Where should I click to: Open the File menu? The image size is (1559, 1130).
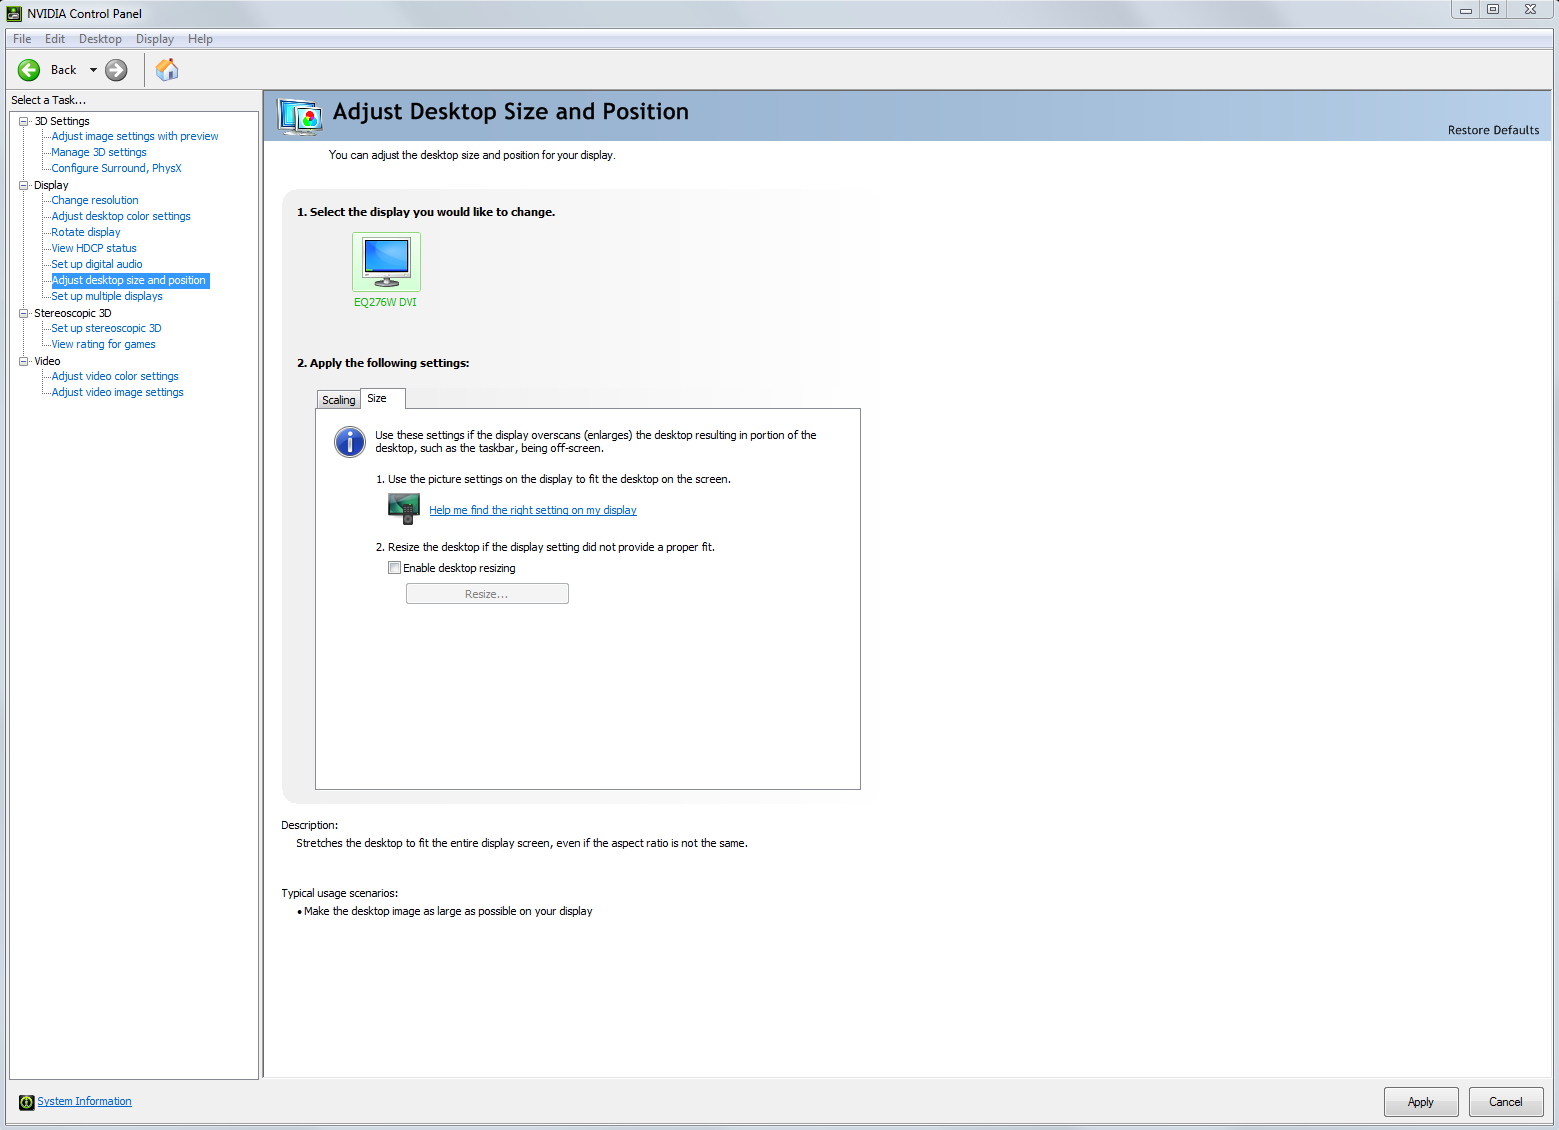[22, 39]
